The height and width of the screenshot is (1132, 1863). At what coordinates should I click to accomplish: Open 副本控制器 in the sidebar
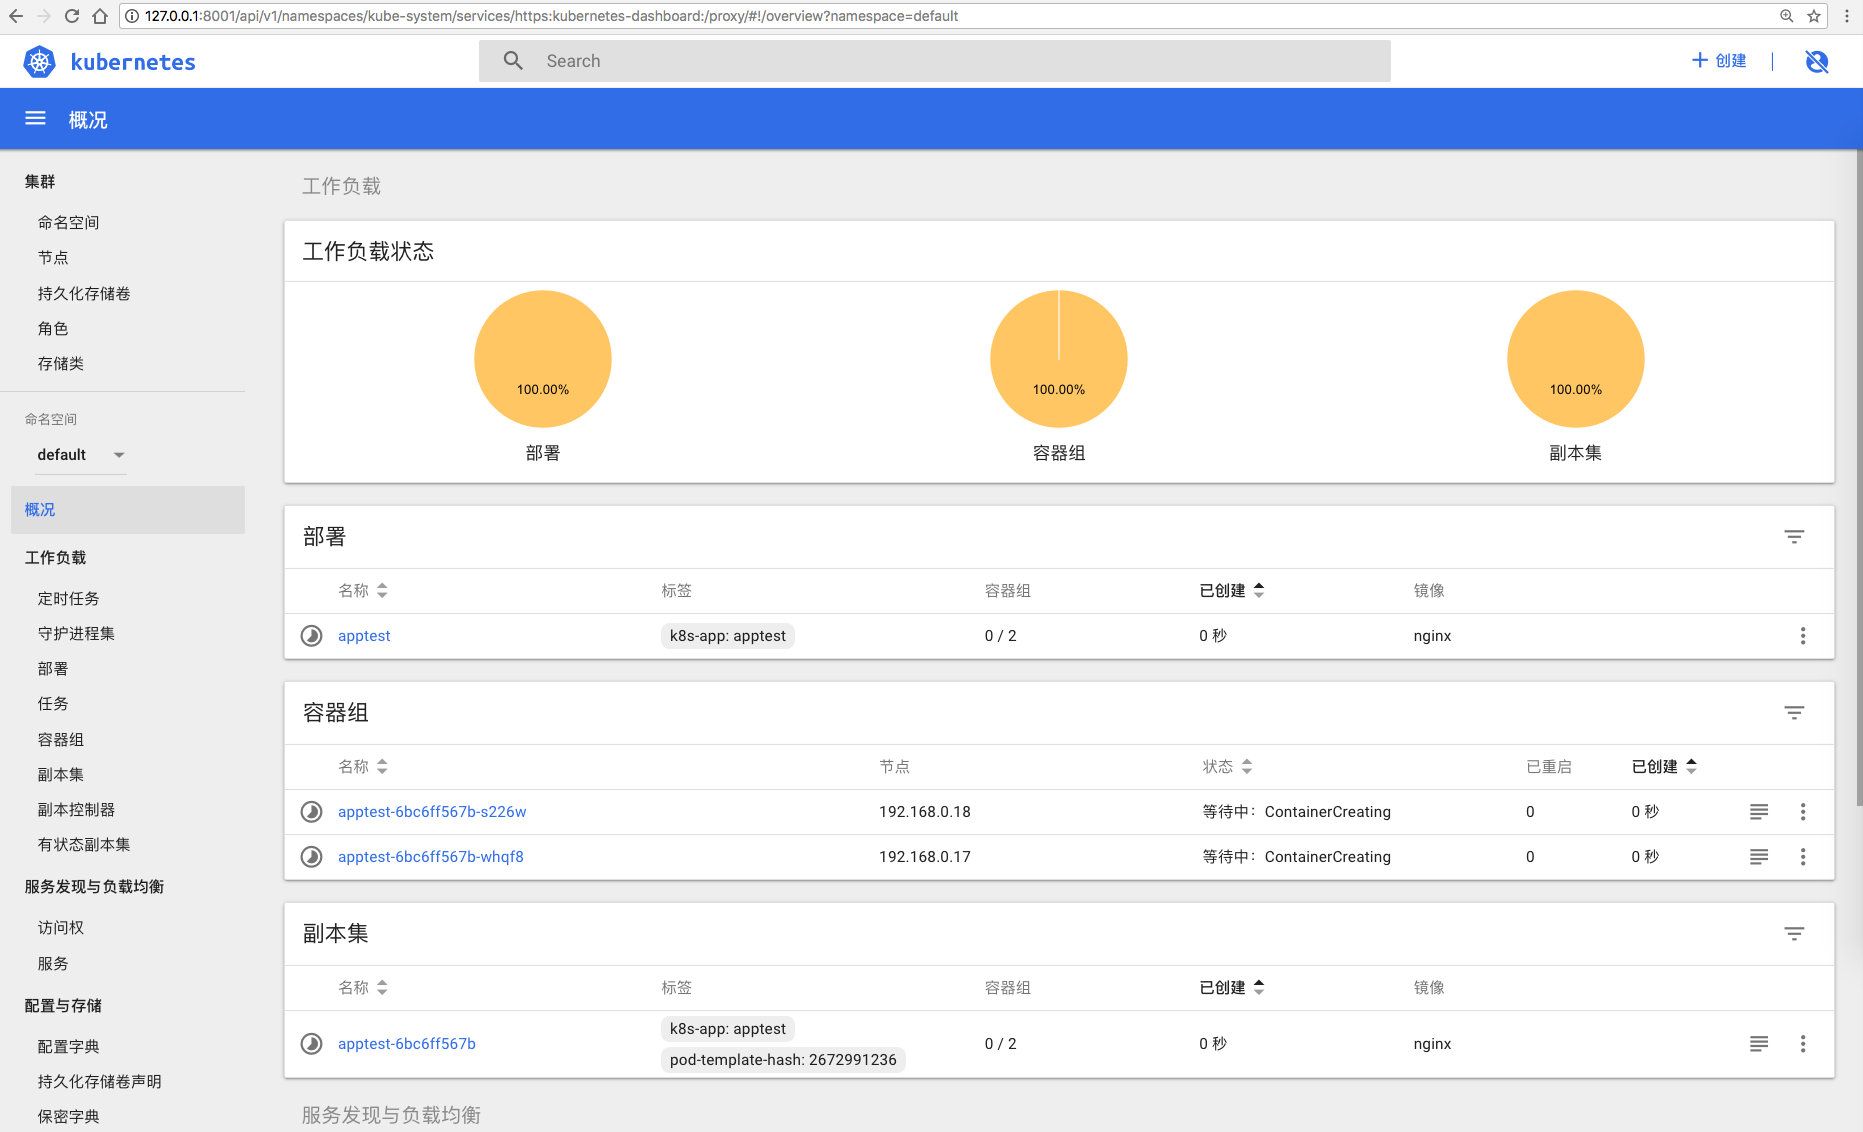(76, 810)
